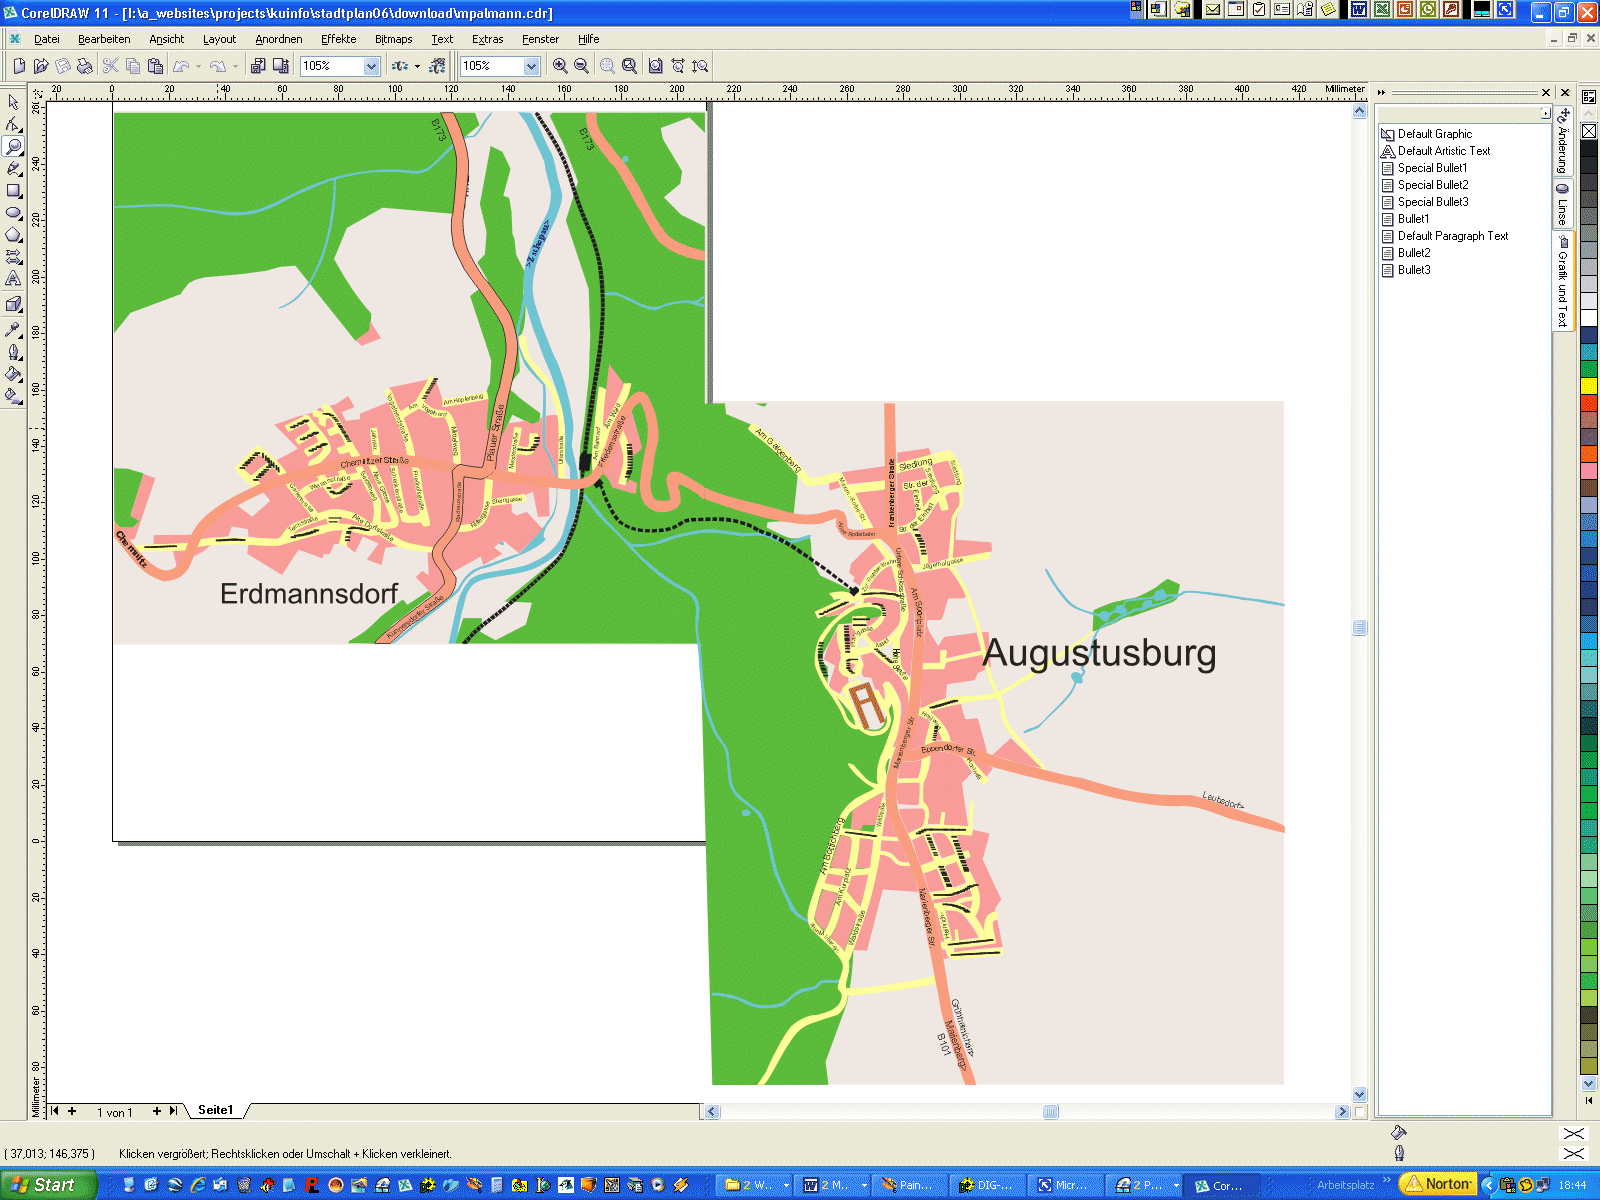
Task: Click the Windows Start button
Action: (47, 1185)
